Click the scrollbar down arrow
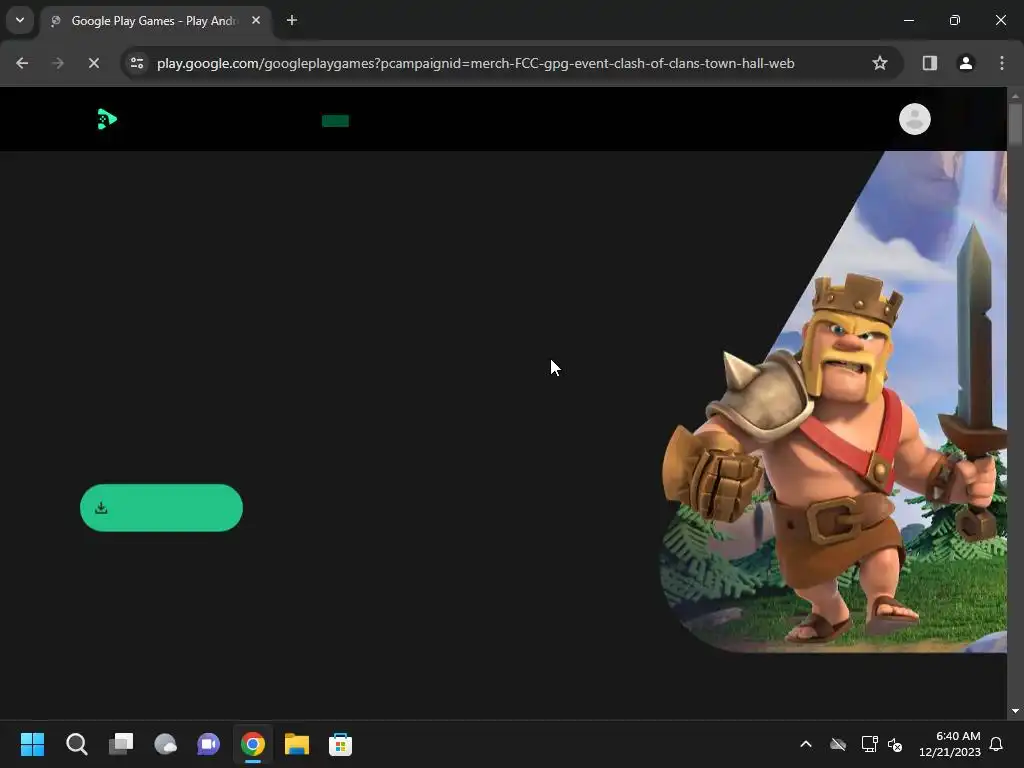1024x768 pixels. point(1015,711)
